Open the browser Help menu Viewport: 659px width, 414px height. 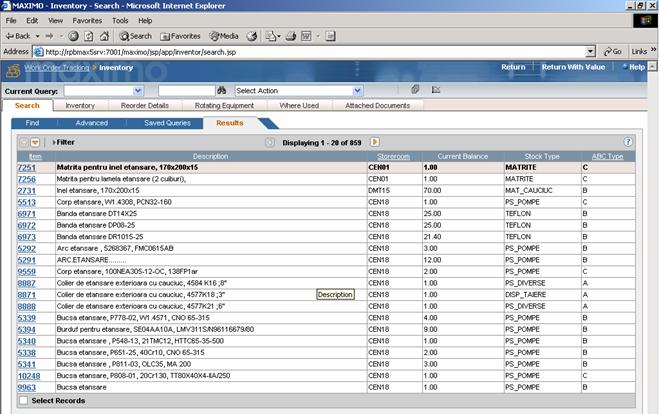pyautogui.click(x=145, y=21)
